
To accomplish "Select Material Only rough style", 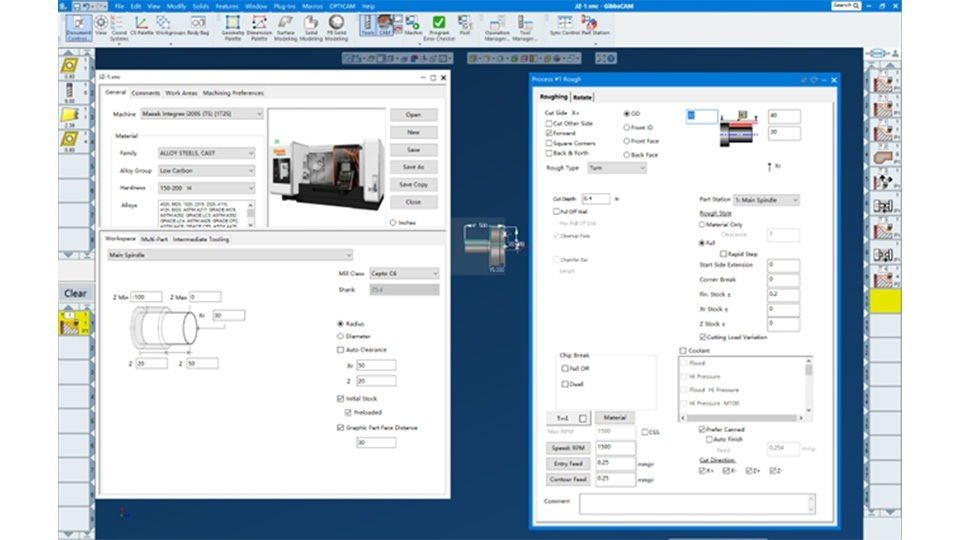I will [702, 225].
